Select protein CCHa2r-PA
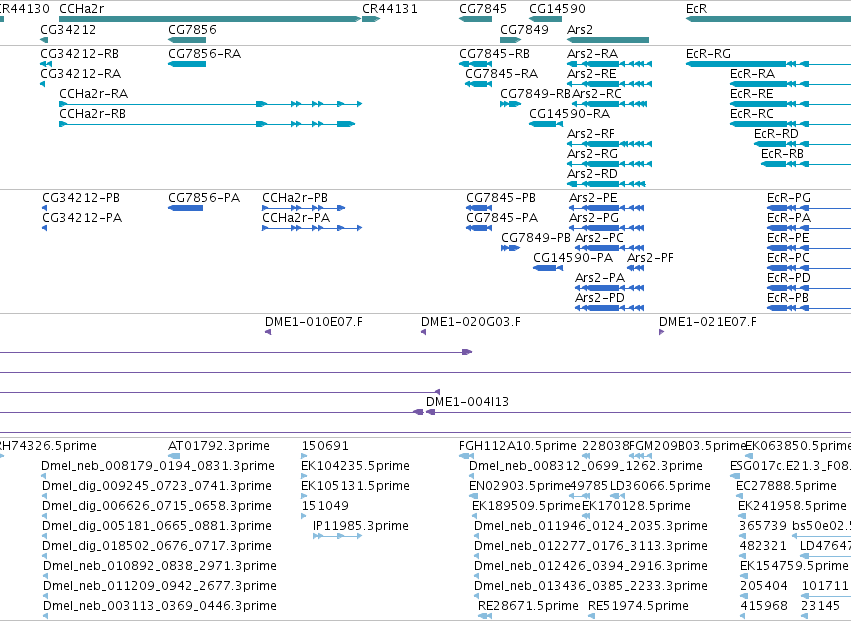 point(312,228)
